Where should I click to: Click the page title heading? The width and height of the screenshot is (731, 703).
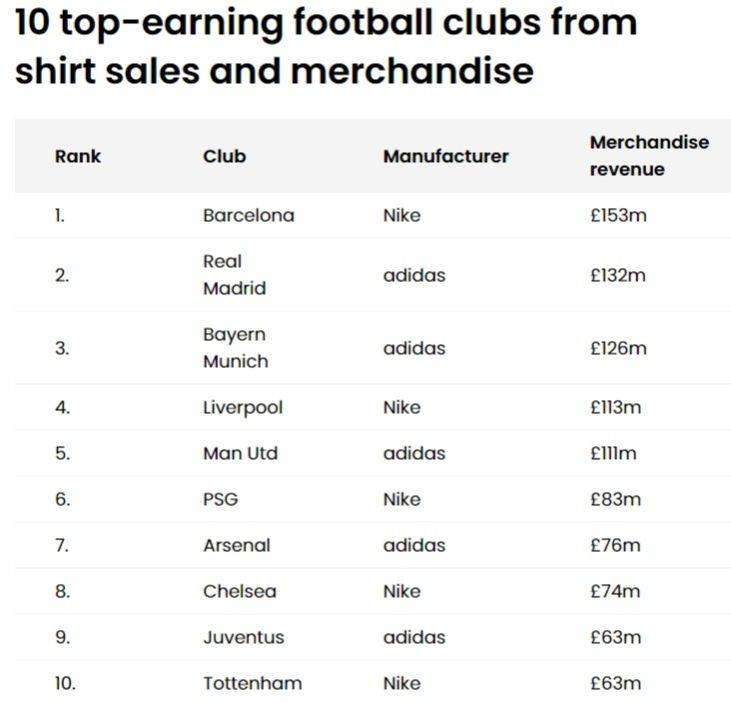325,46
